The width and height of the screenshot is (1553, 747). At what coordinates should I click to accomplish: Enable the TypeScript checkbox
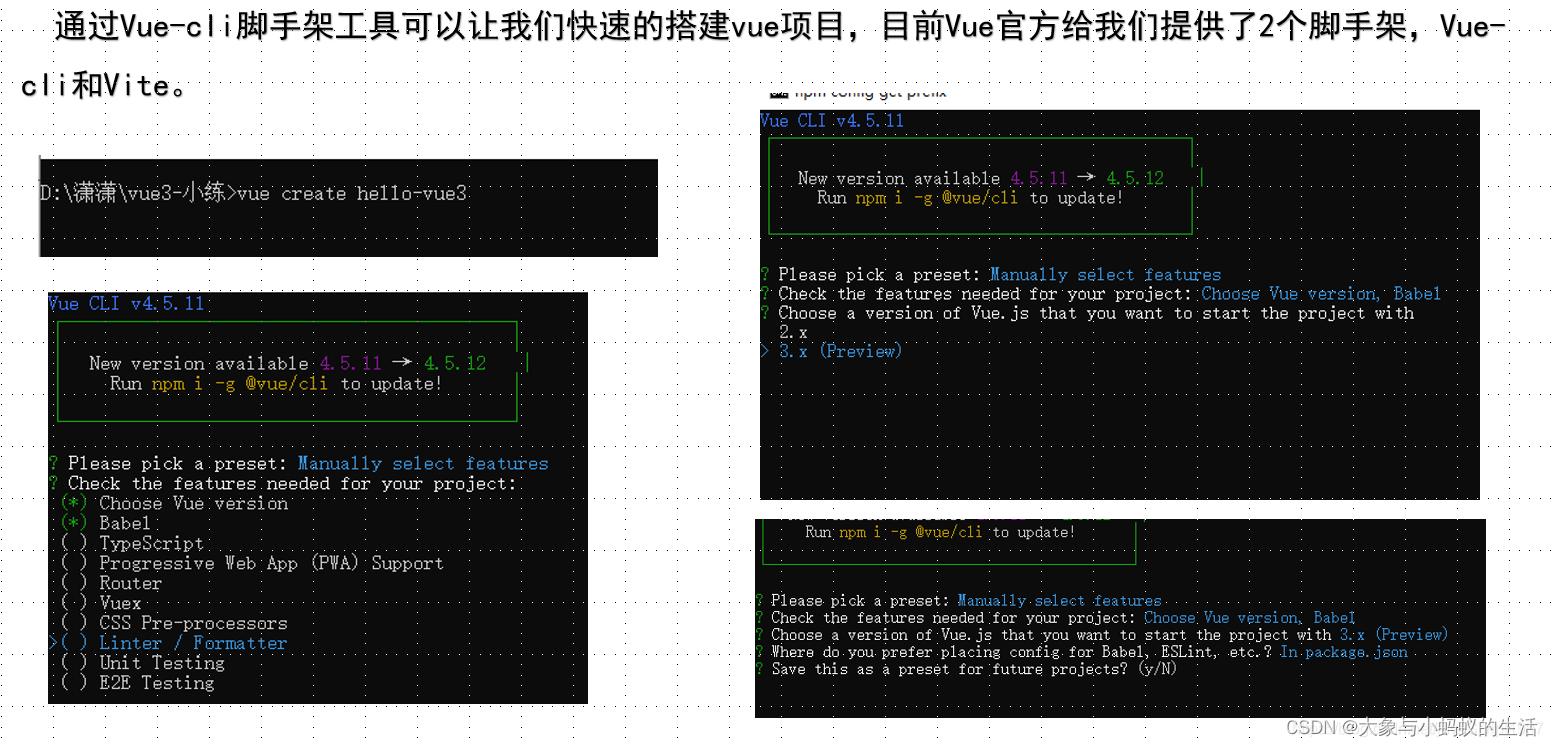pyautogui.click(x=74, y=543)
